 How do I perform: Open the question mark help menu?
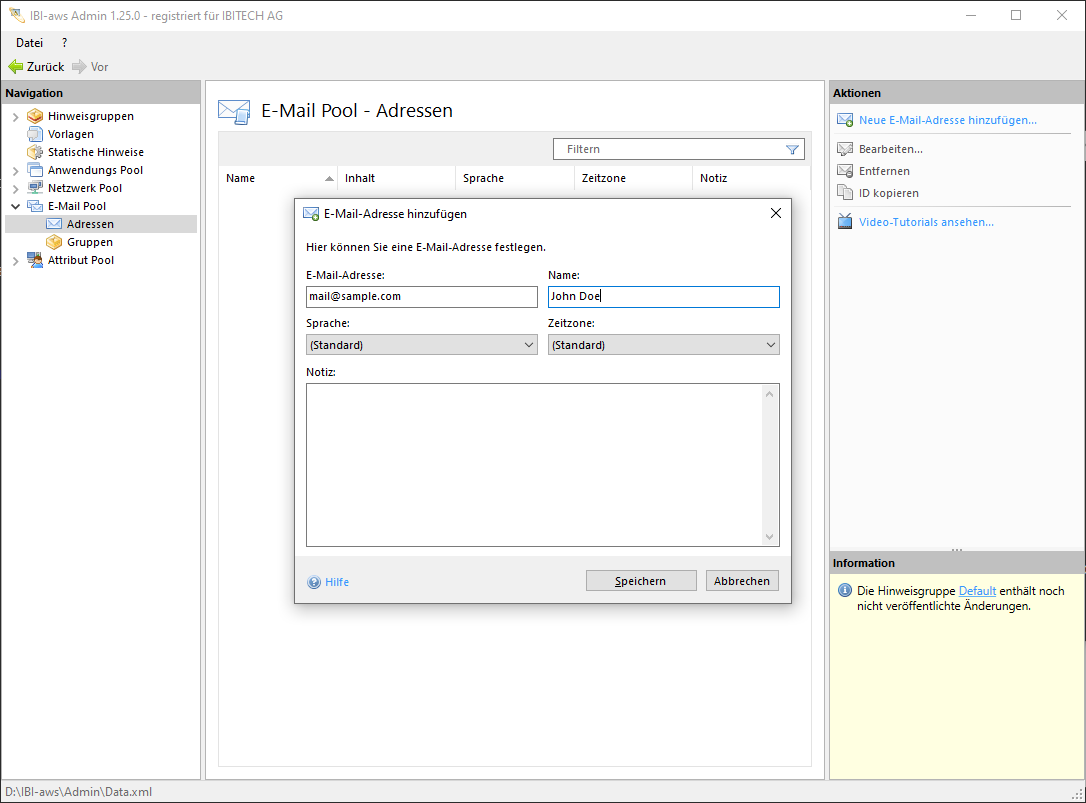65,43
